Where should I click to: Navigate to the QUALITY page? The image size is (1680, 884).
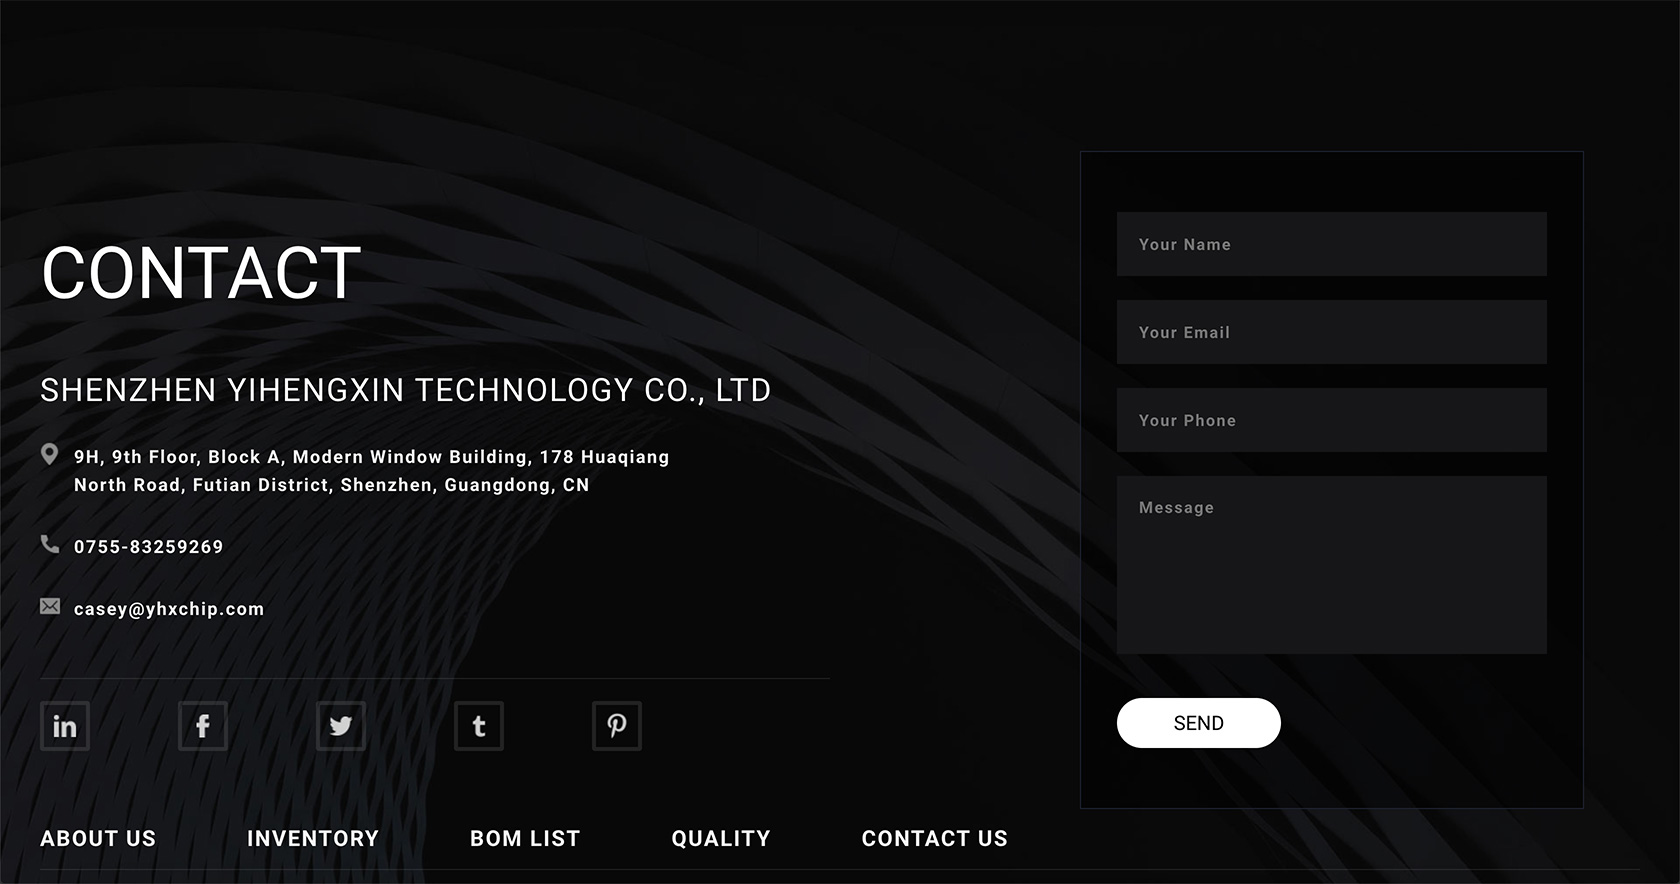(721, 839)
